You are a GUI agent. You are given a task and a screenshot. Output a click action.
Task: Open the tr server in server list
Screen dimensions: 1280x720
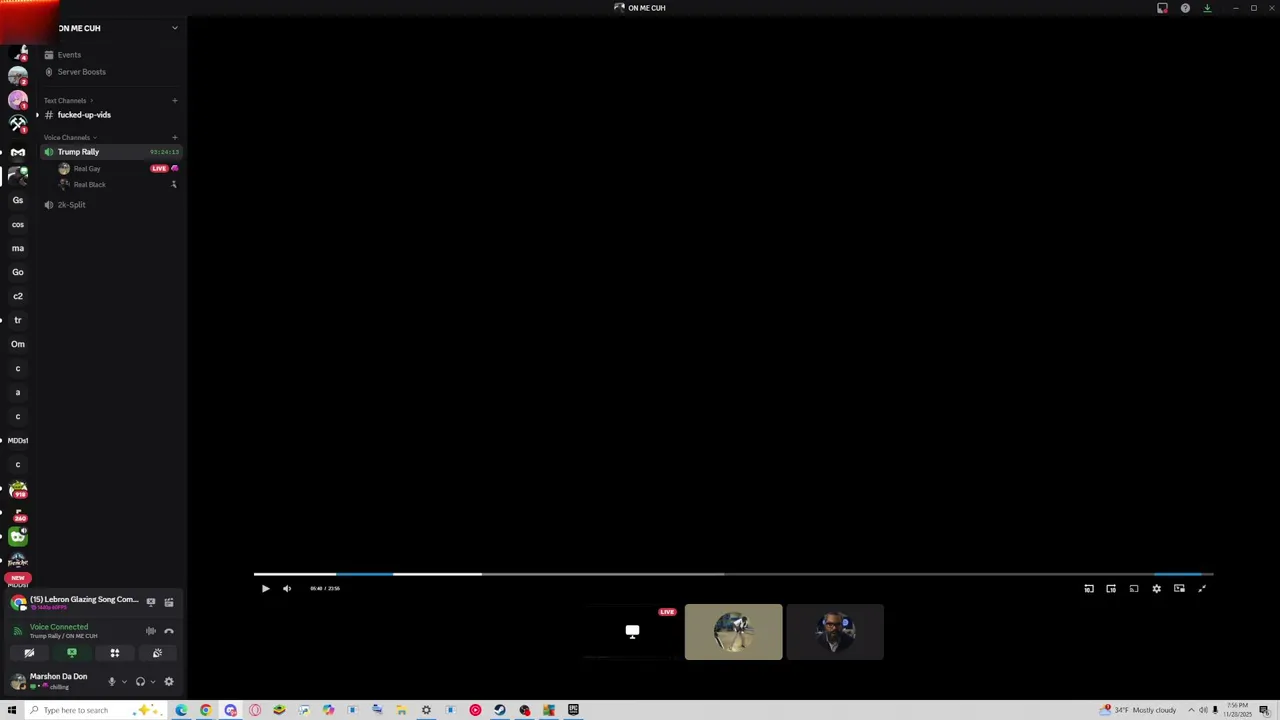coord(18,320)
